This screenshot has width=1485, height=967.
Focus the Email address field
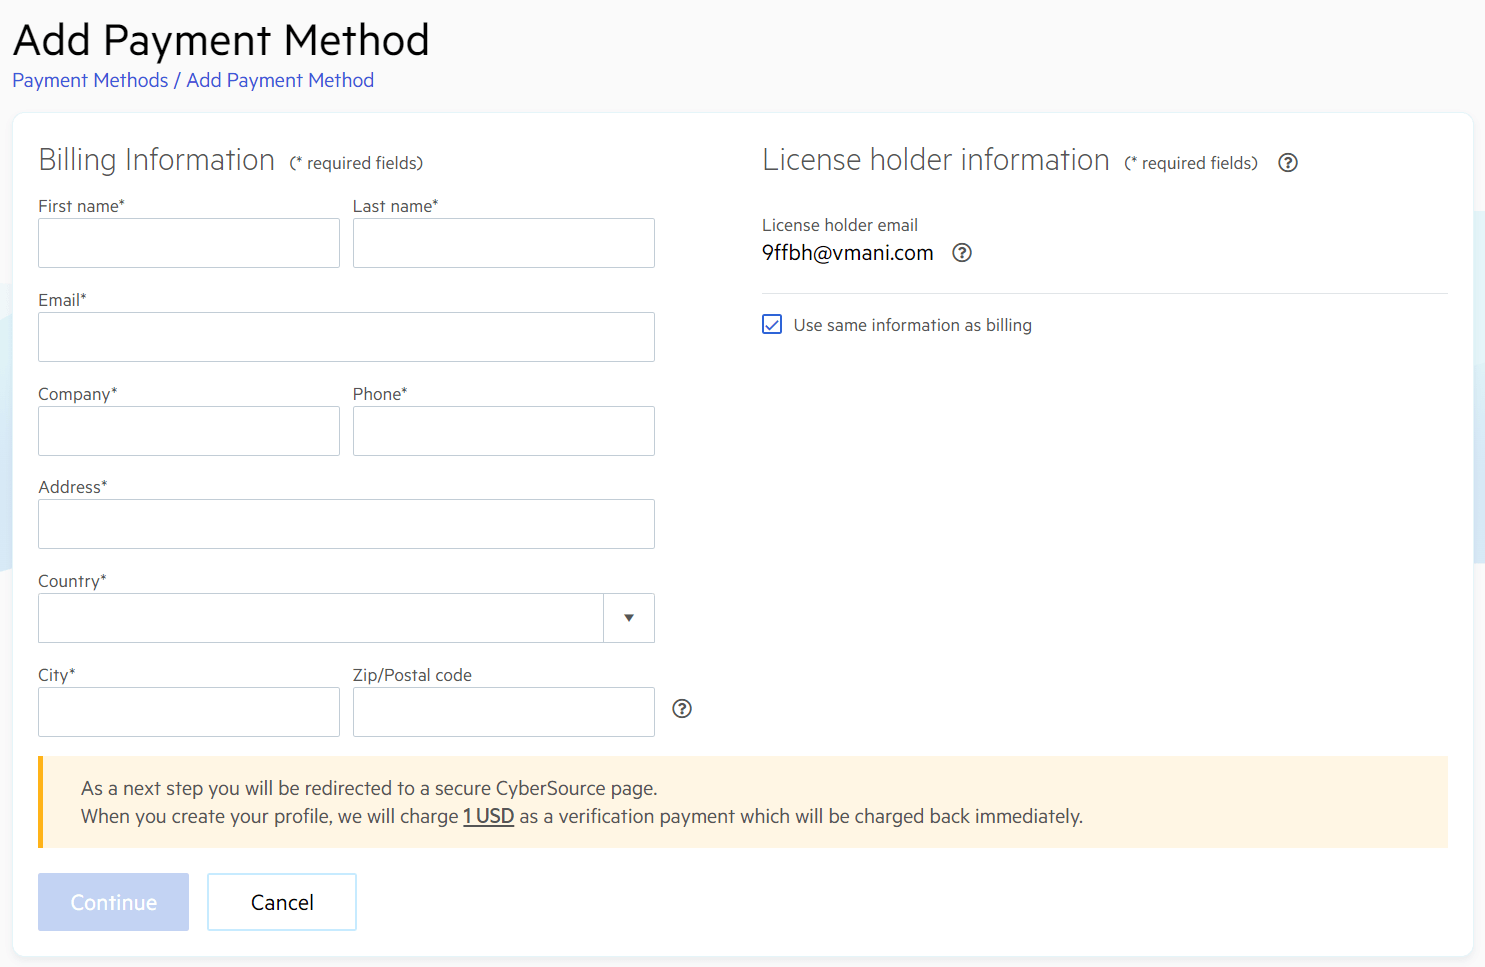coord(346,337)
